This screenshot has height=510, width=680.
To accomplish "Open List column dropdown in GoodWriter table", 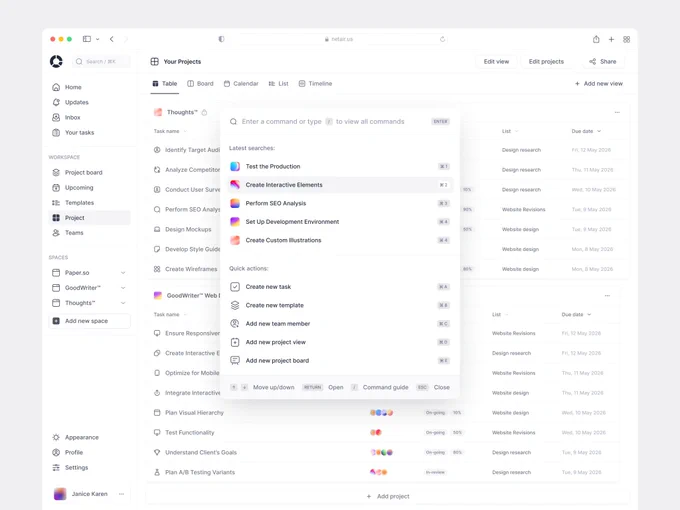I will click(x=507, y=314).
